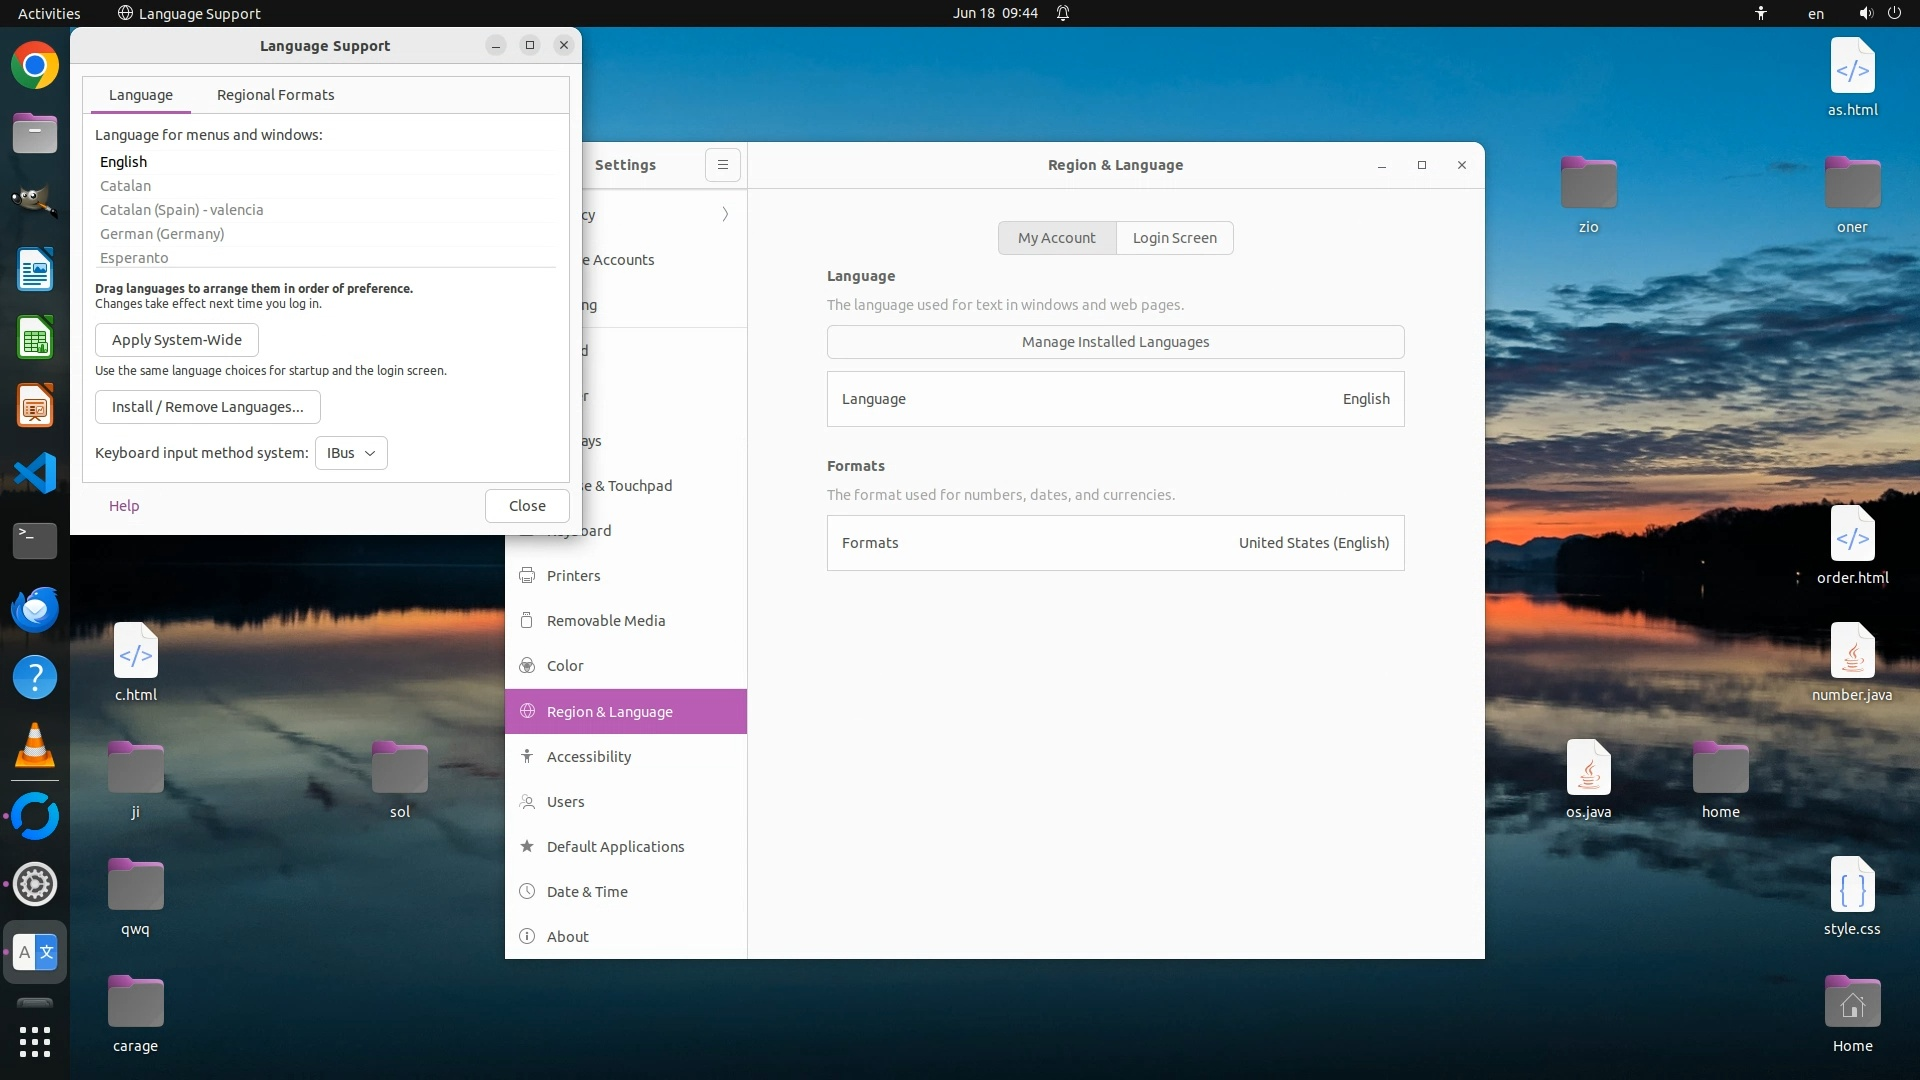The image size is (1920, 1080).
Task: Select German (Germany) in language list
Action: (x=162, y=234)
